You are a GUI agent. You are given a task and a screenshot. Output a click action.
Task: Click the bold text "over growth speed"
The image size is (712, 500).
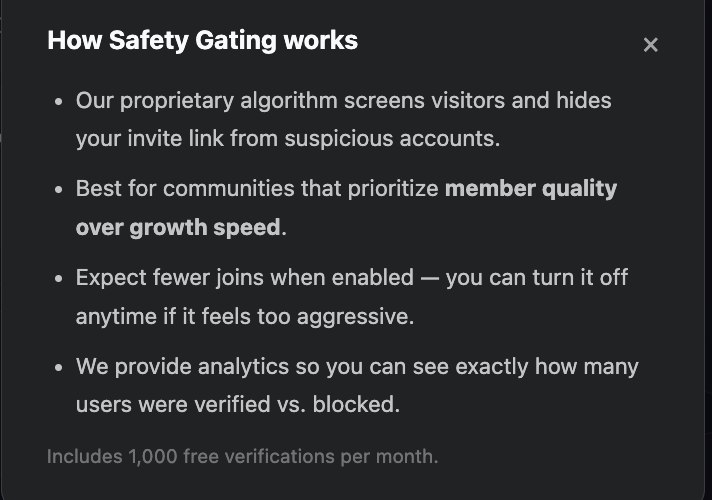pos(178,227)
